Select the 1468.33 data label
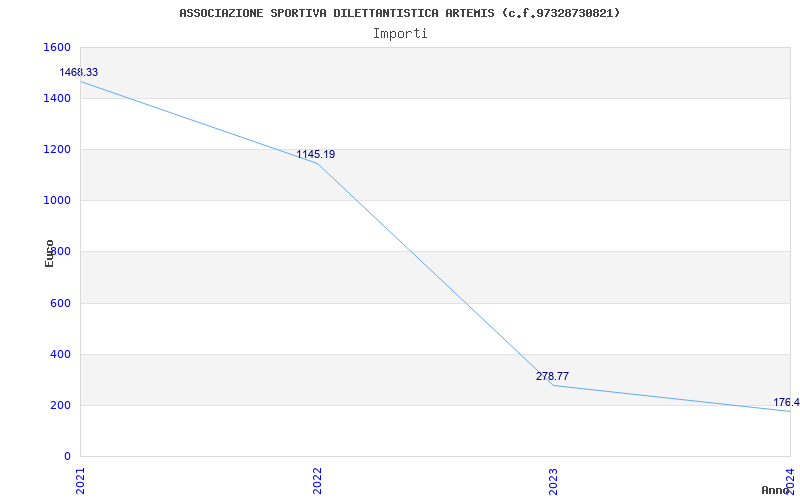Image resolution: width=800 pixels, height=500 pixels. (x=79, y=72)
